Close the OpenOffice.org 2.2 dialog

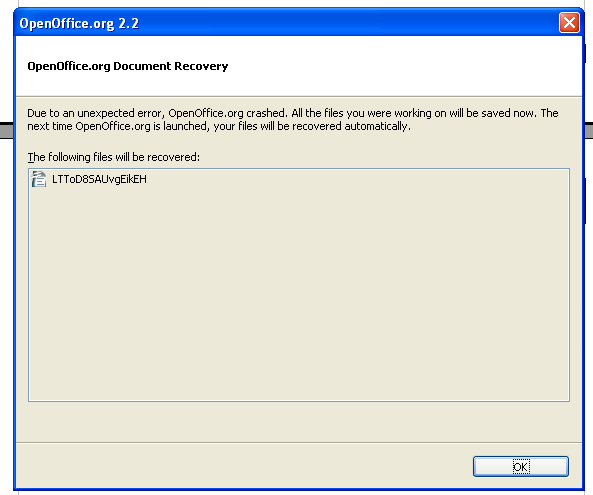click(569, 23)
